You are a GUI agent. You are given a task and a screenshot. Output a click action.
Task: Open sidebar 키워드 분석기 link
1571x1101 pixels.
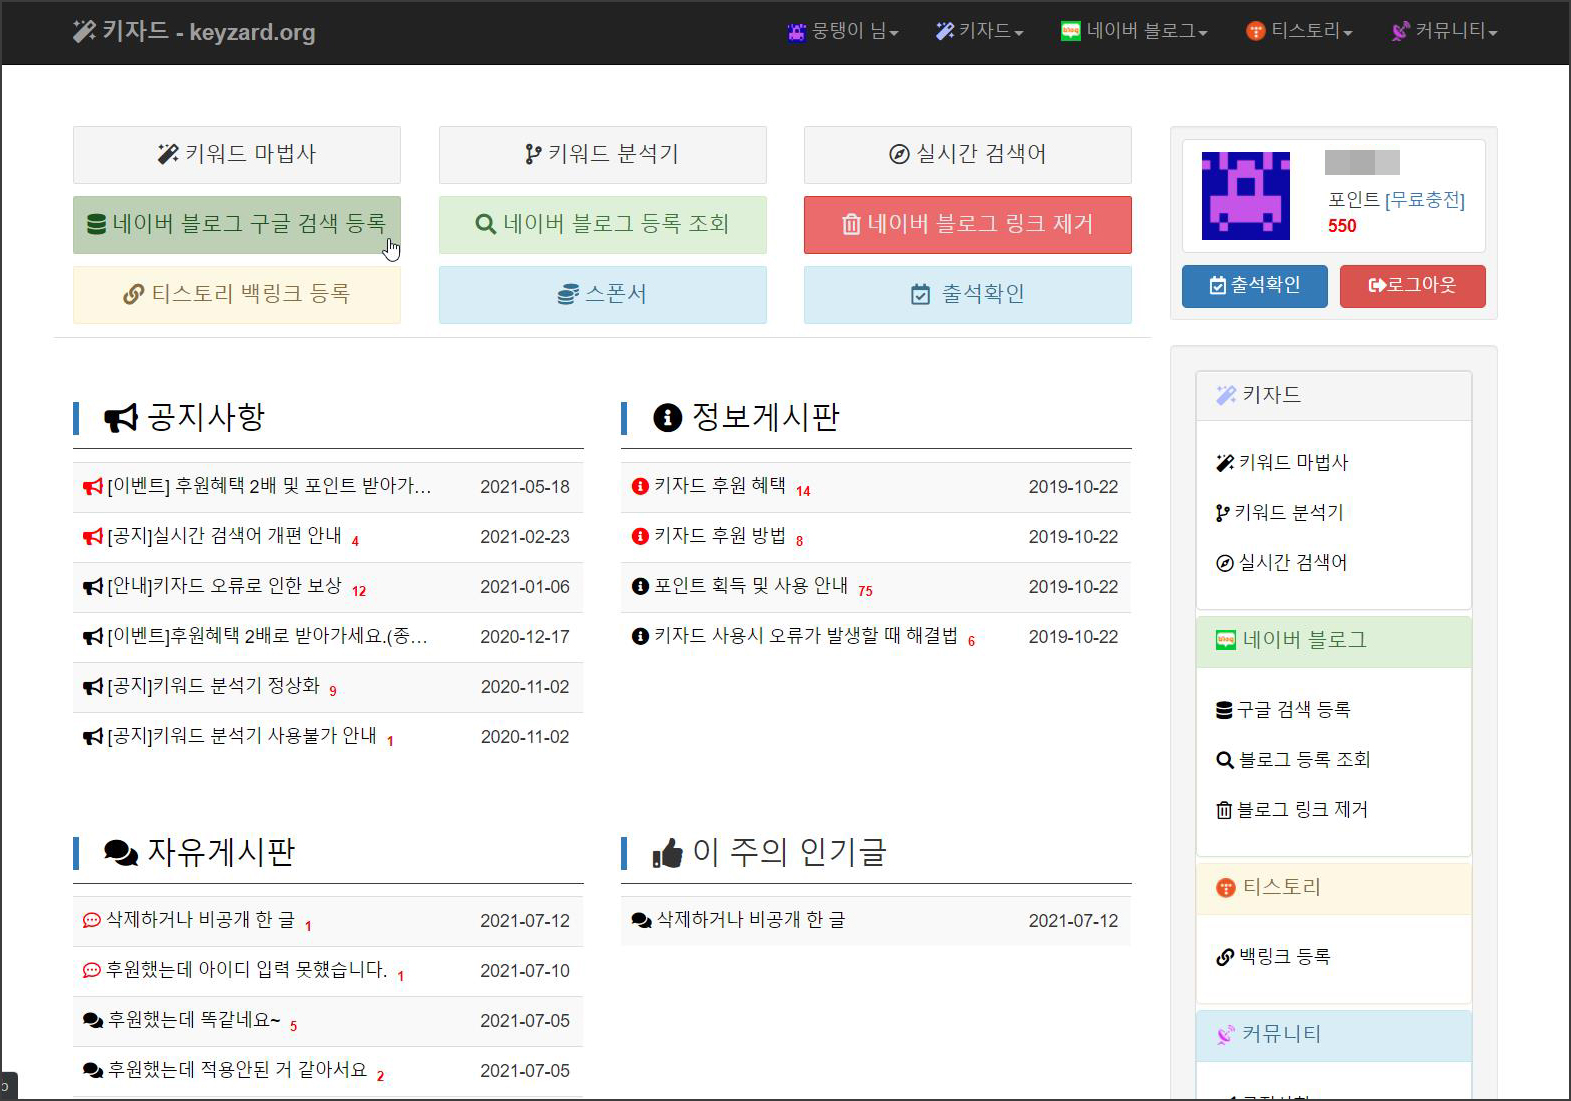[x=1280, y=513]
